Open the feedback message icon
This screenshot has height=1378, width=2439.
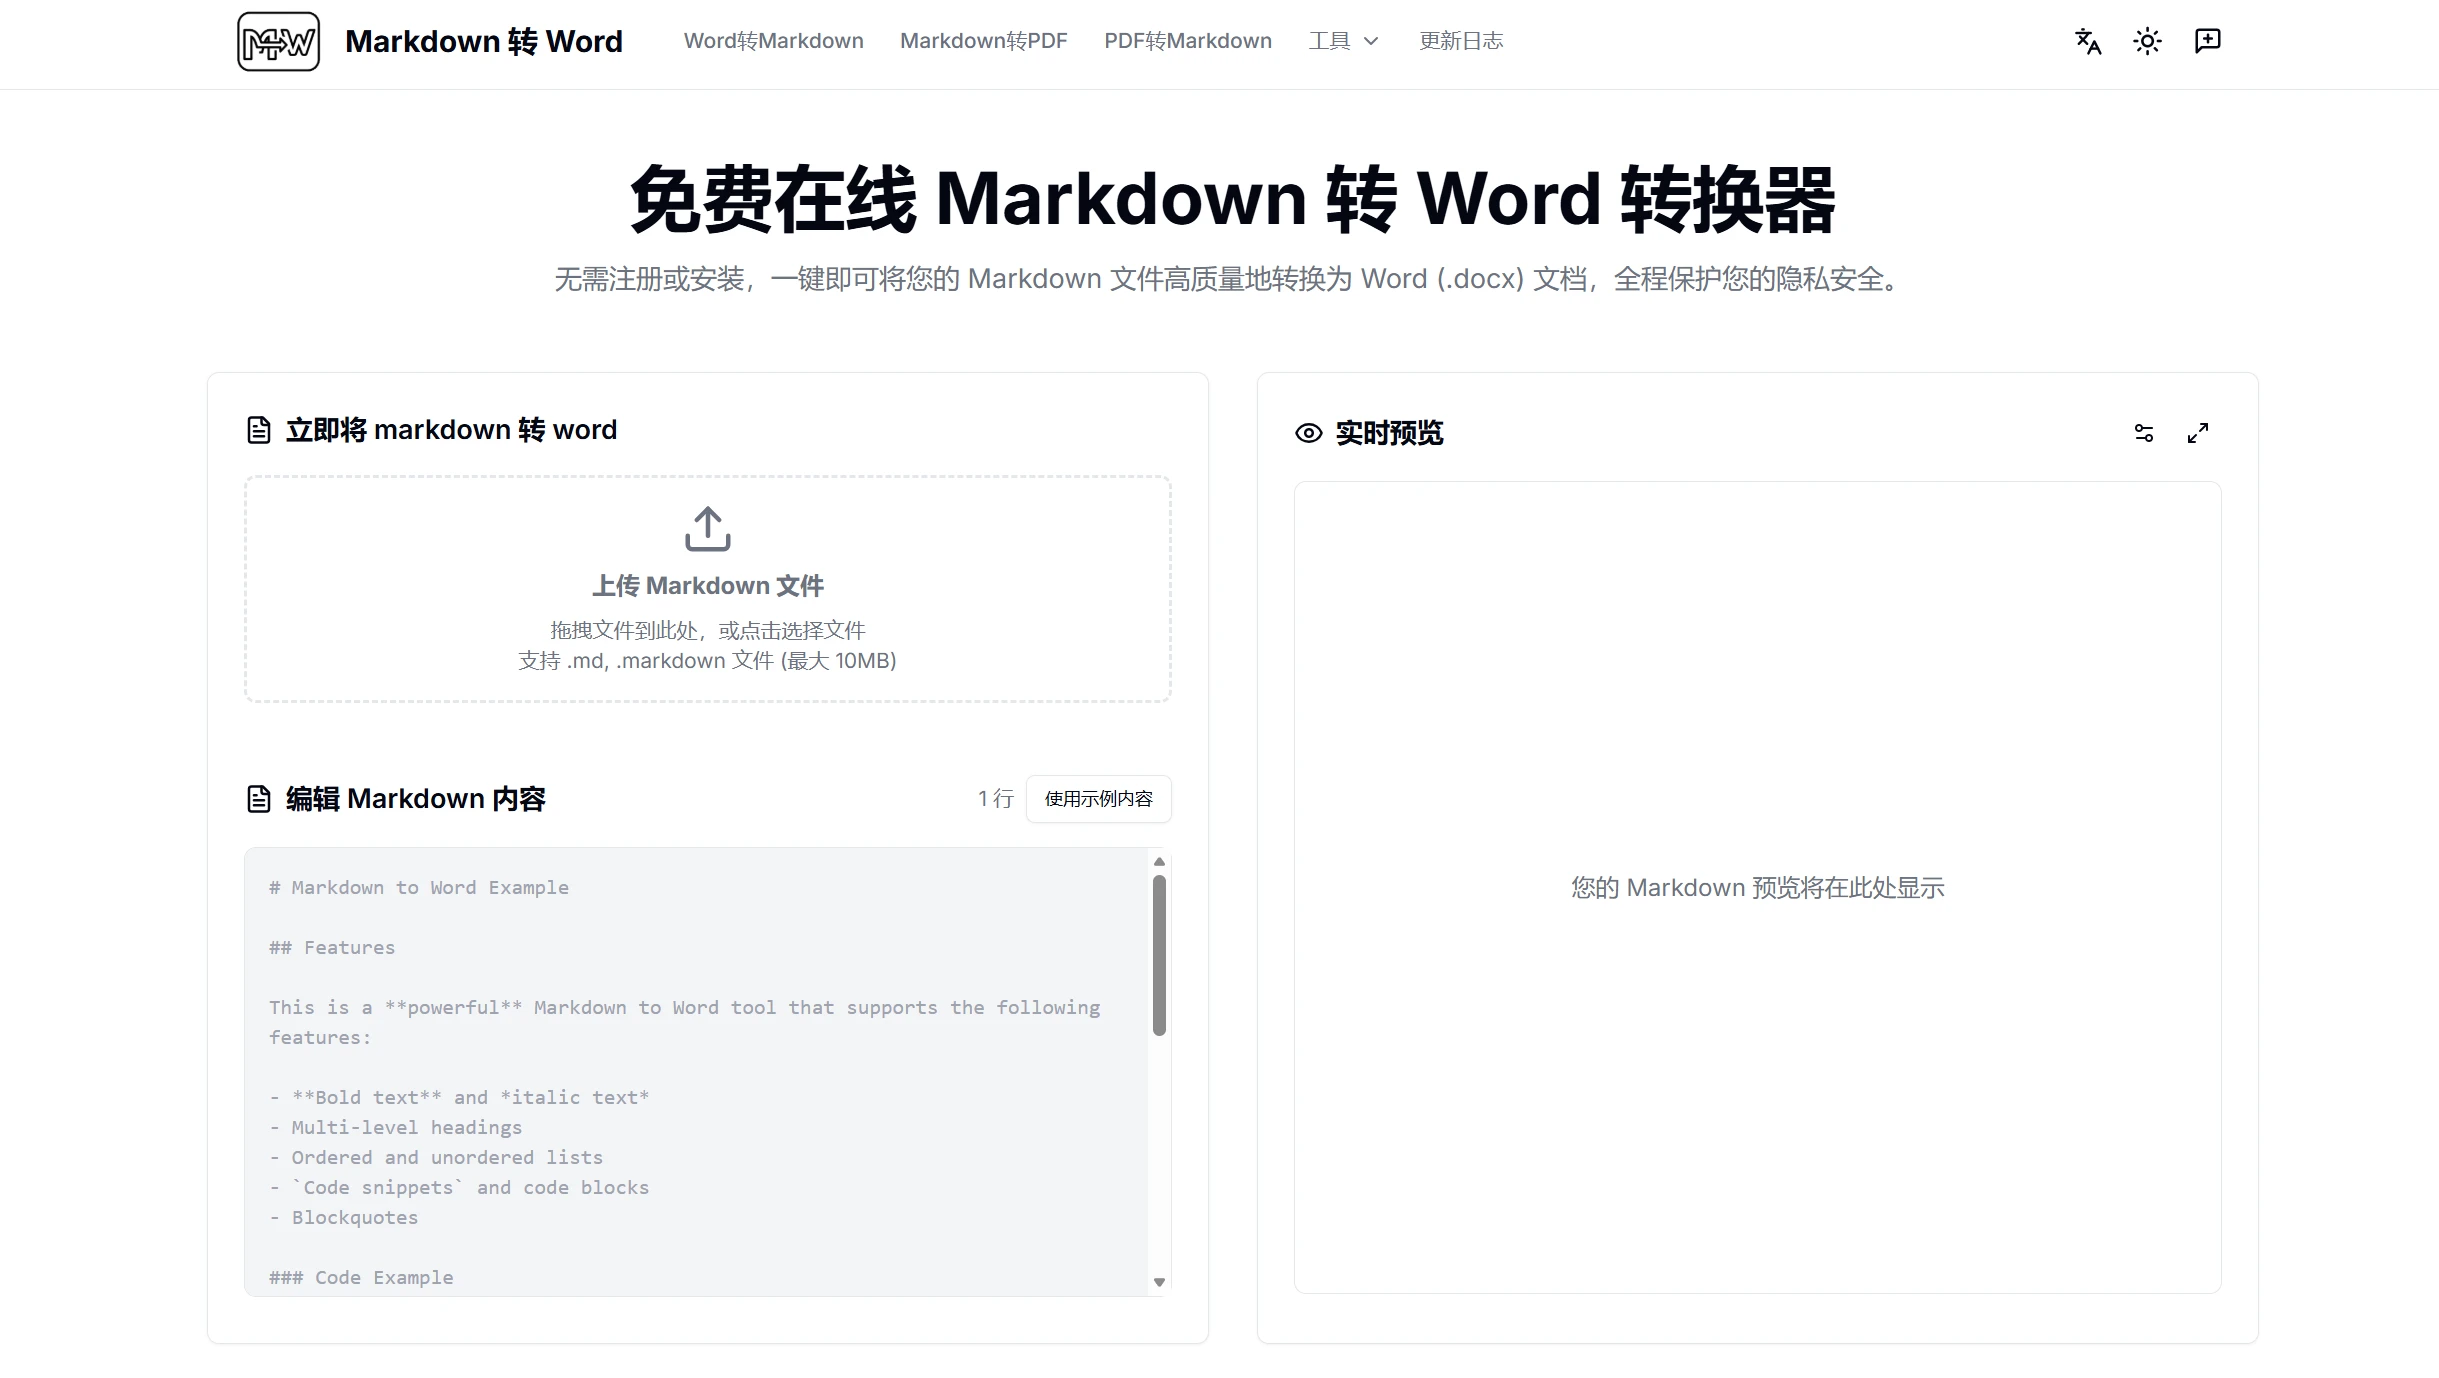[2207, 41]
